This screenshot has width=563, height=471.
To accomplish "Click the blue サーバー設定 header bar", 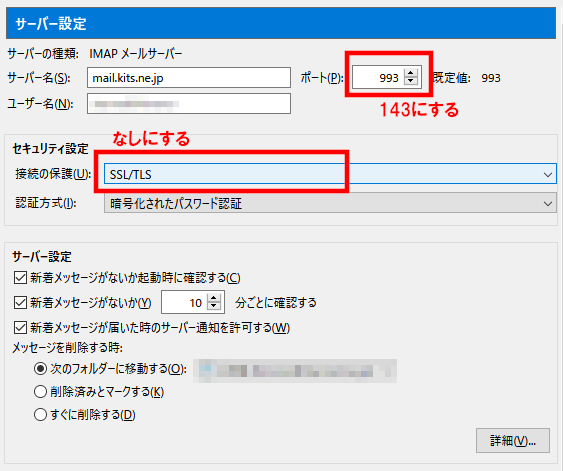I will coord(281,23).
